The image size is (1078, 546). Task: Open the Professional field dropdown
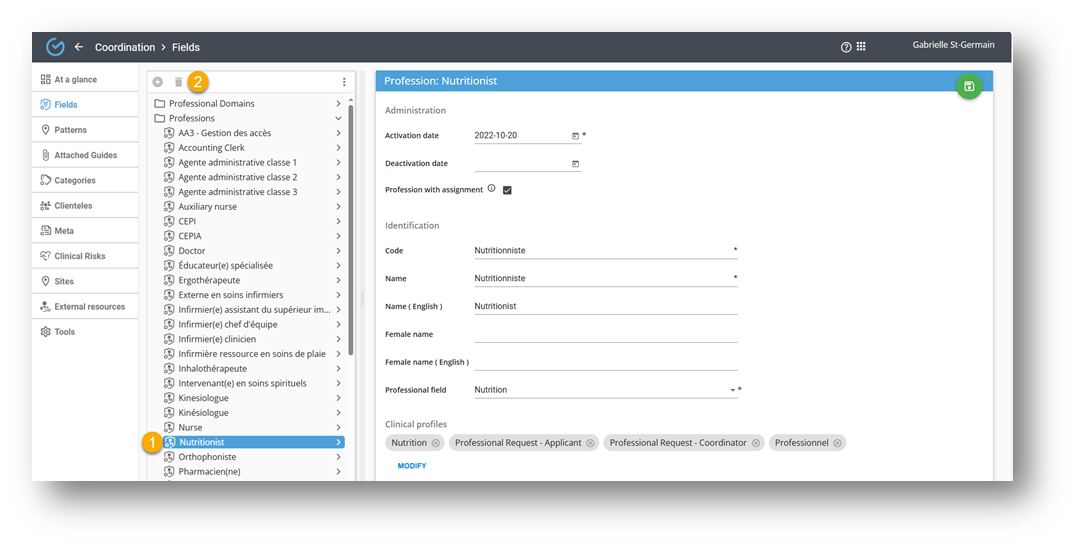tap(732, 390)
